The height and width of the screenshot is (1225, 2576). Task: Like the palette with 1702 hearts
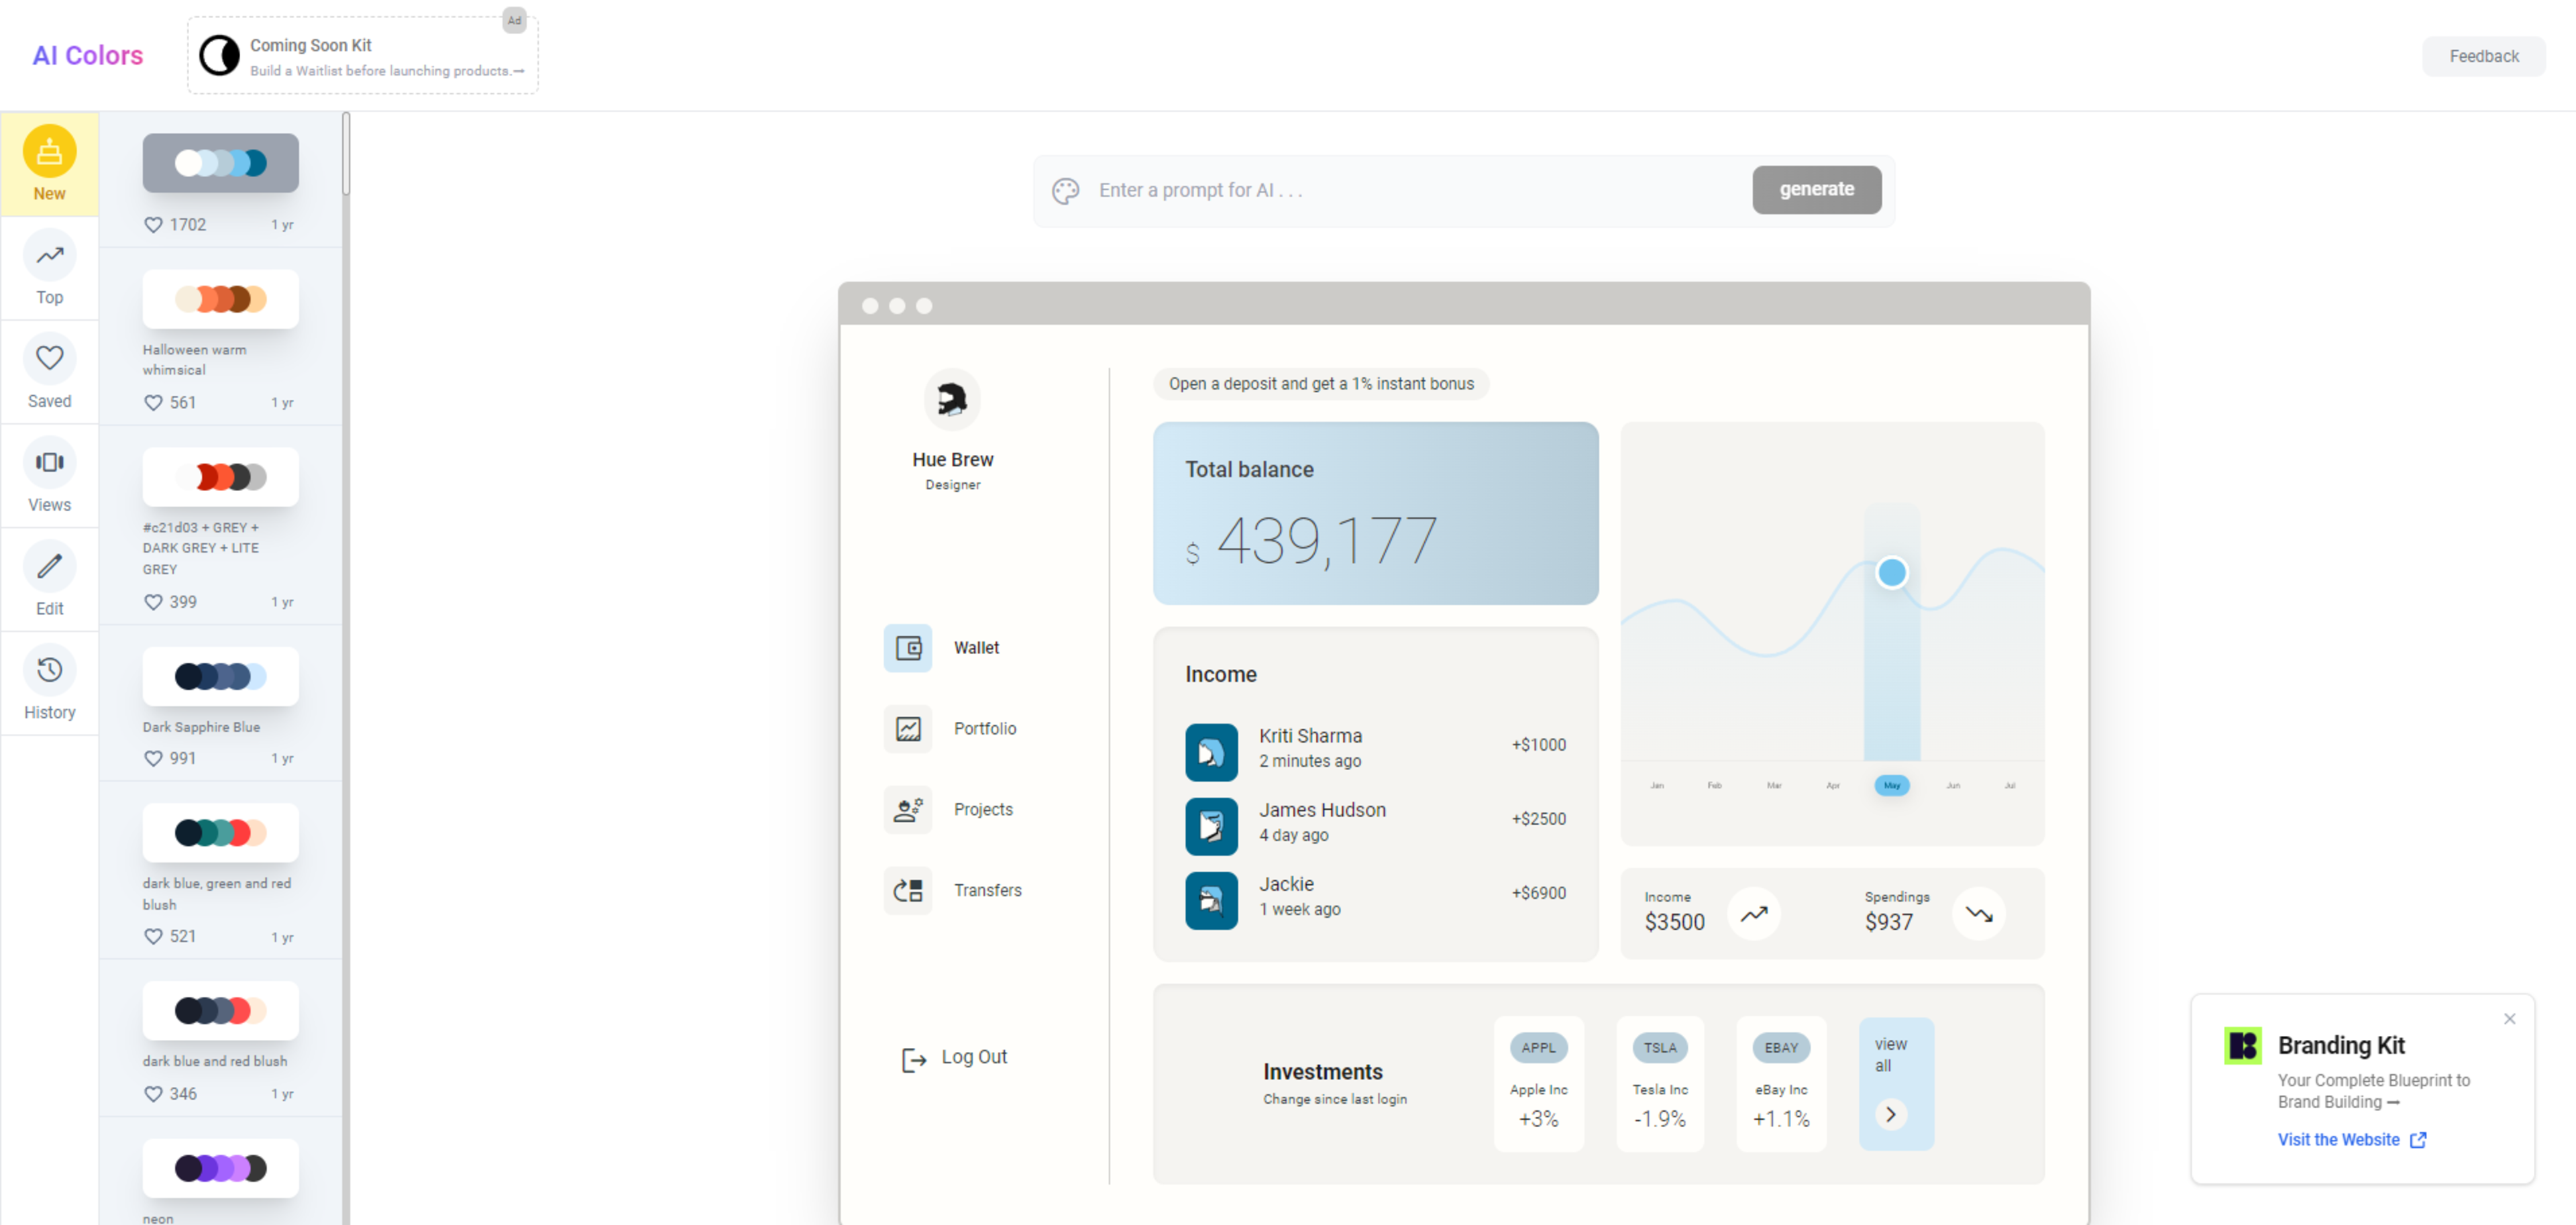[153, 225]
